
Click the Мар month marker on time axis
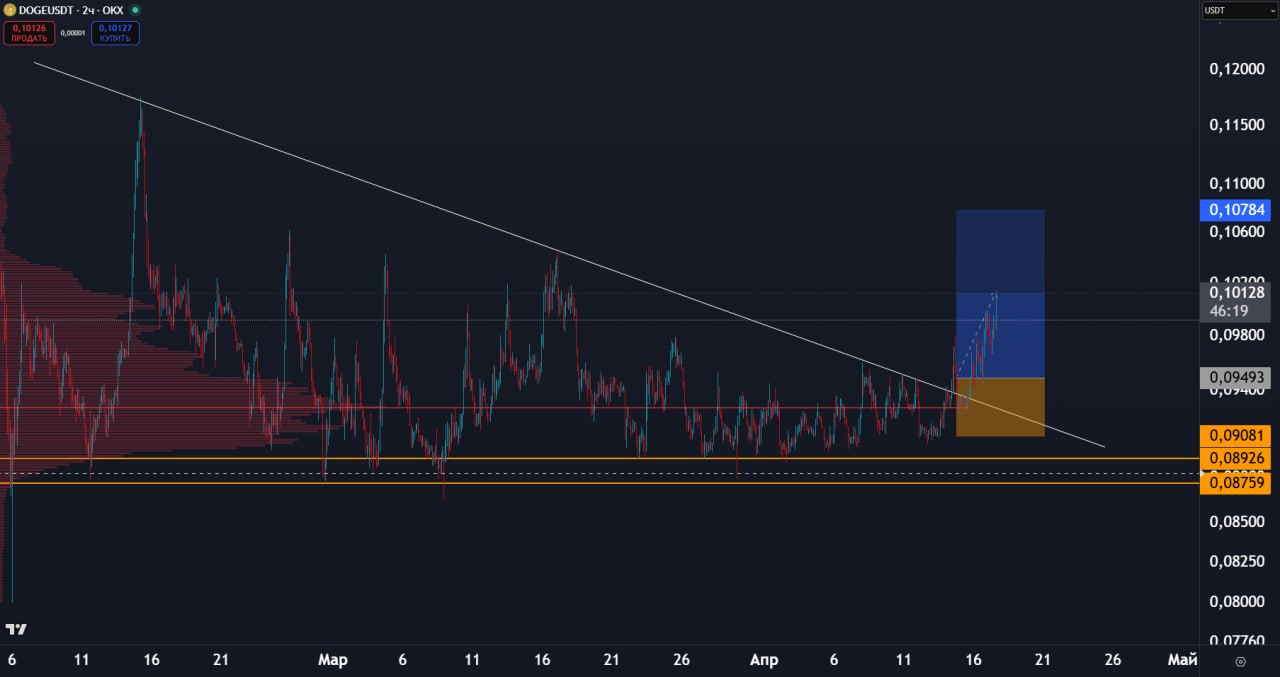(x=333, y=660)
